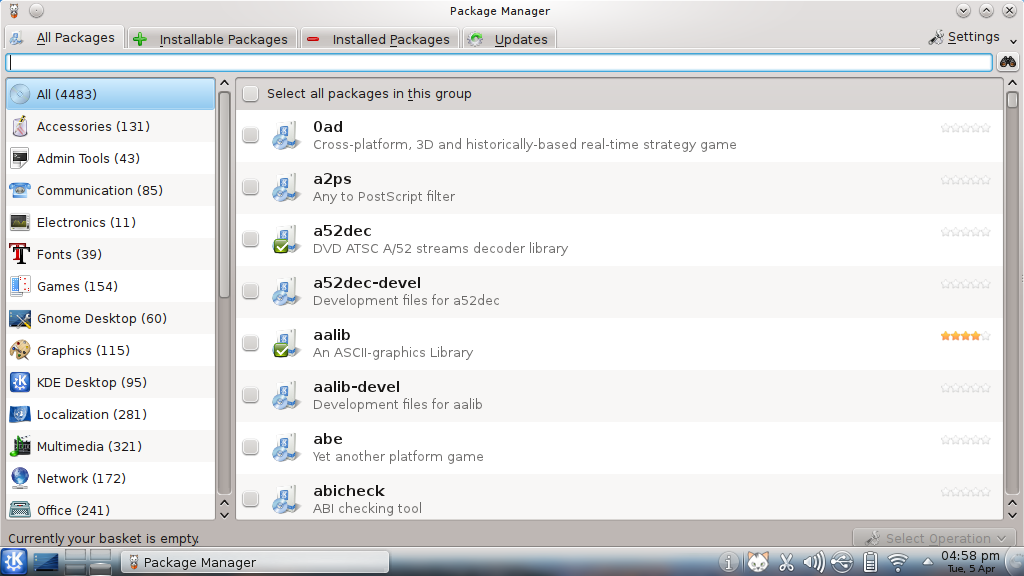
Task: Select the All (4483) category
Action: (110, 94)
